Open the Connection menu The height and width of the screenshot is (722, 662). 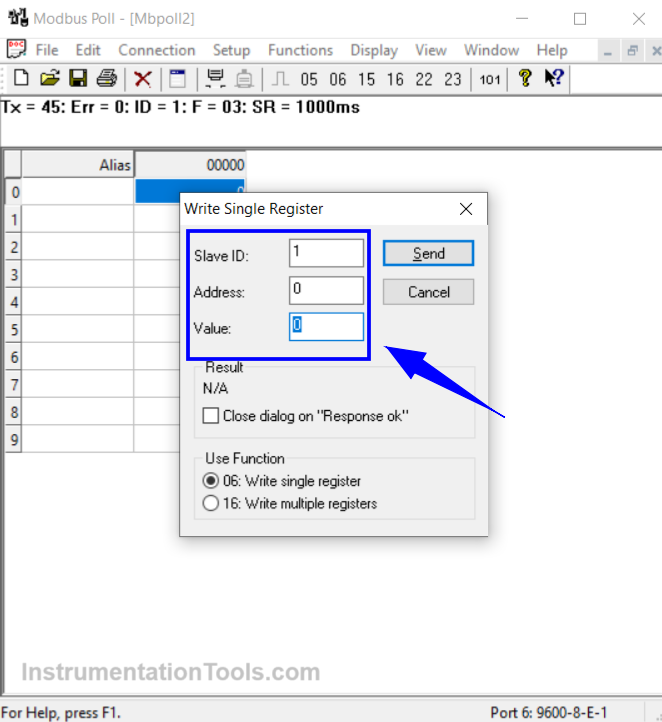pos(156,50)
